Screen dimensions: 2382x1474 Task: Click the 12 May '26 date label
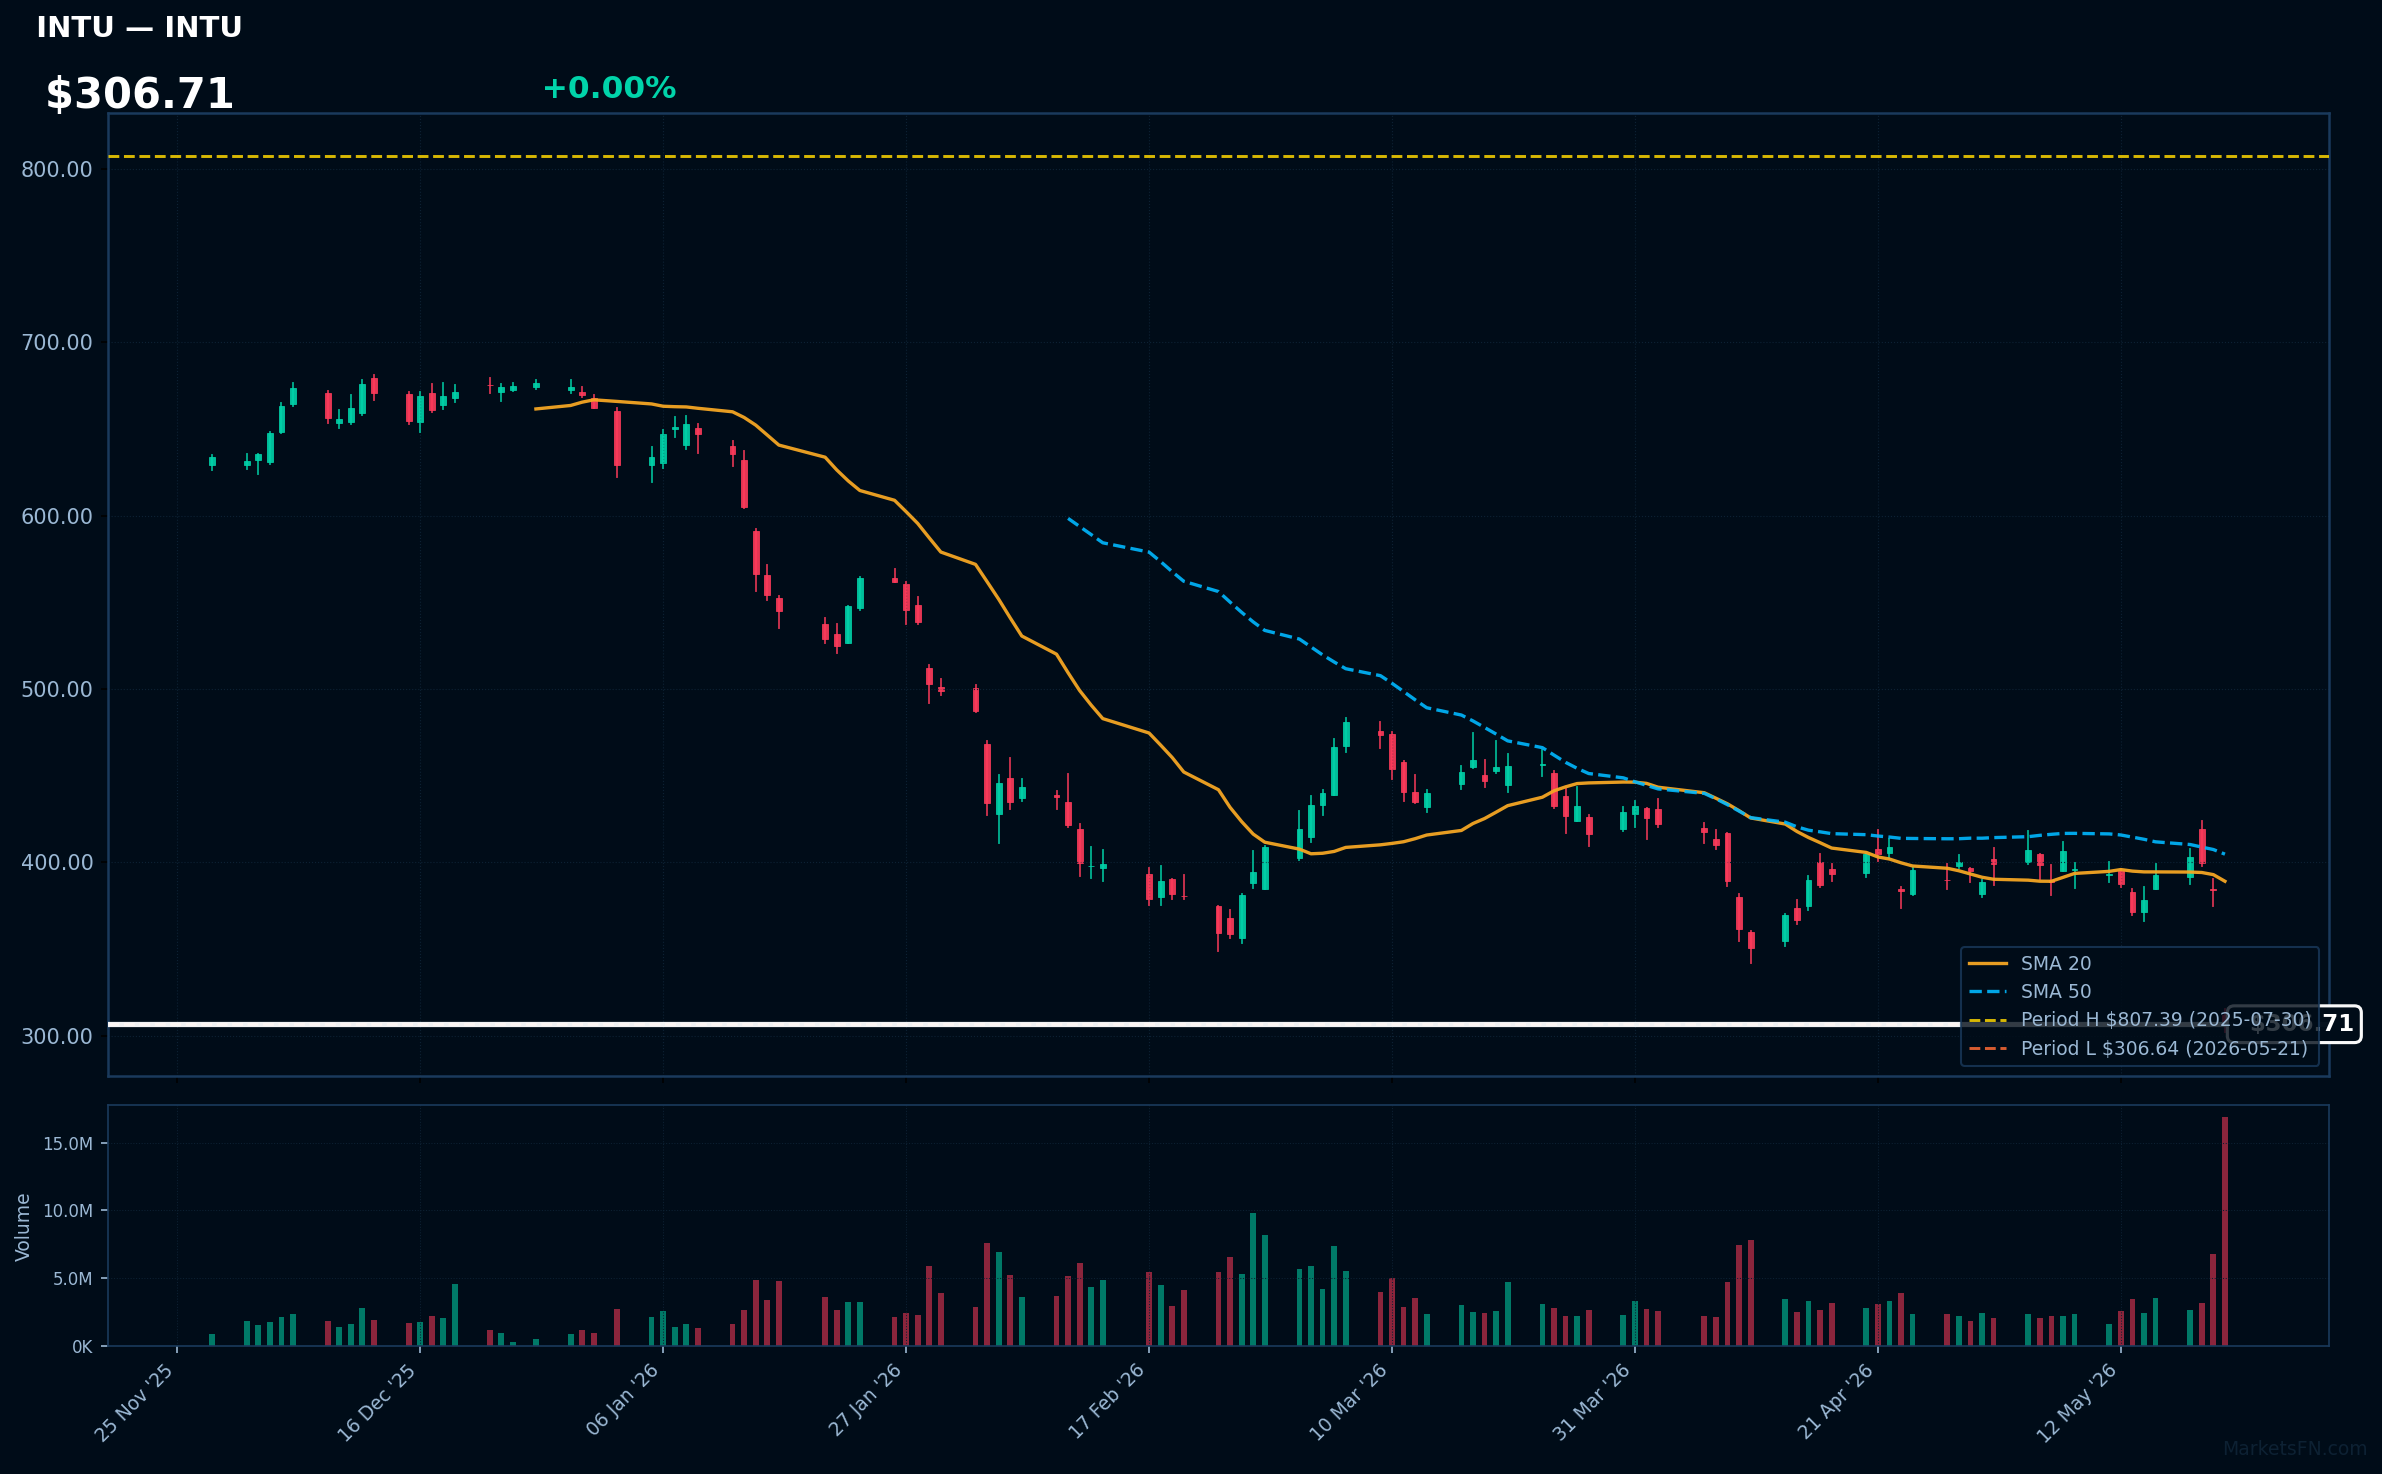tap(2077, 1402)
